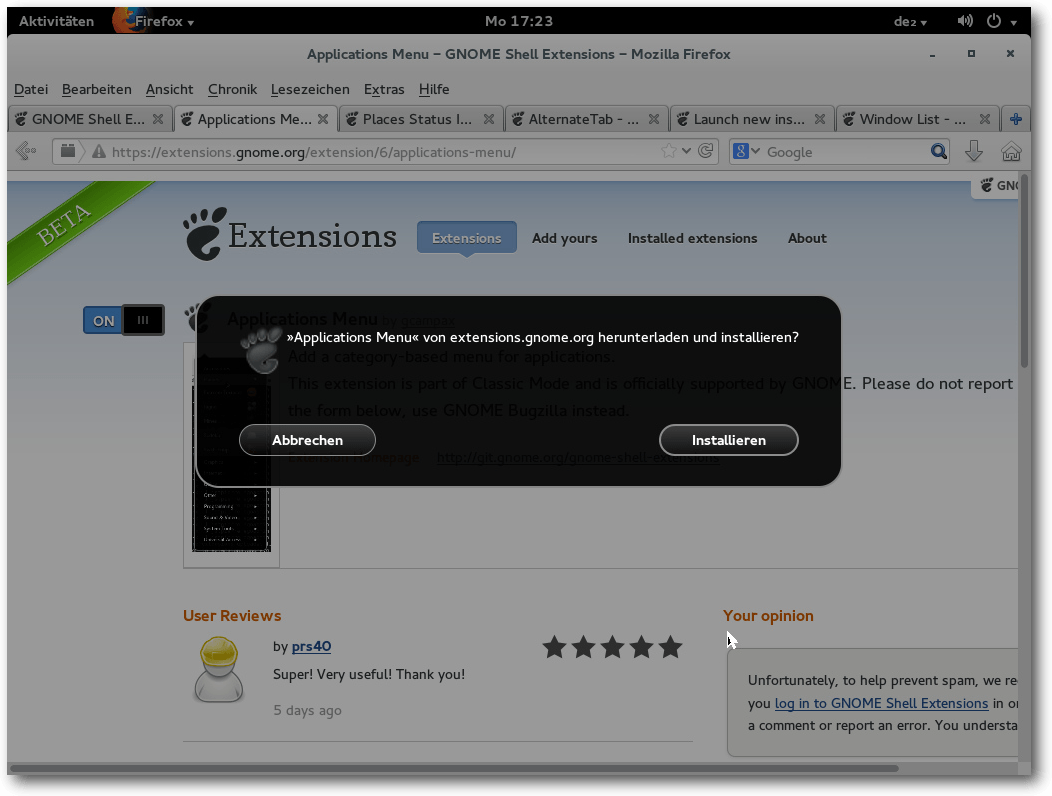Bookmark this page with star icon
Viewport: 1052px width, 796px height.
pyautogui.click(x=669, y=151)
